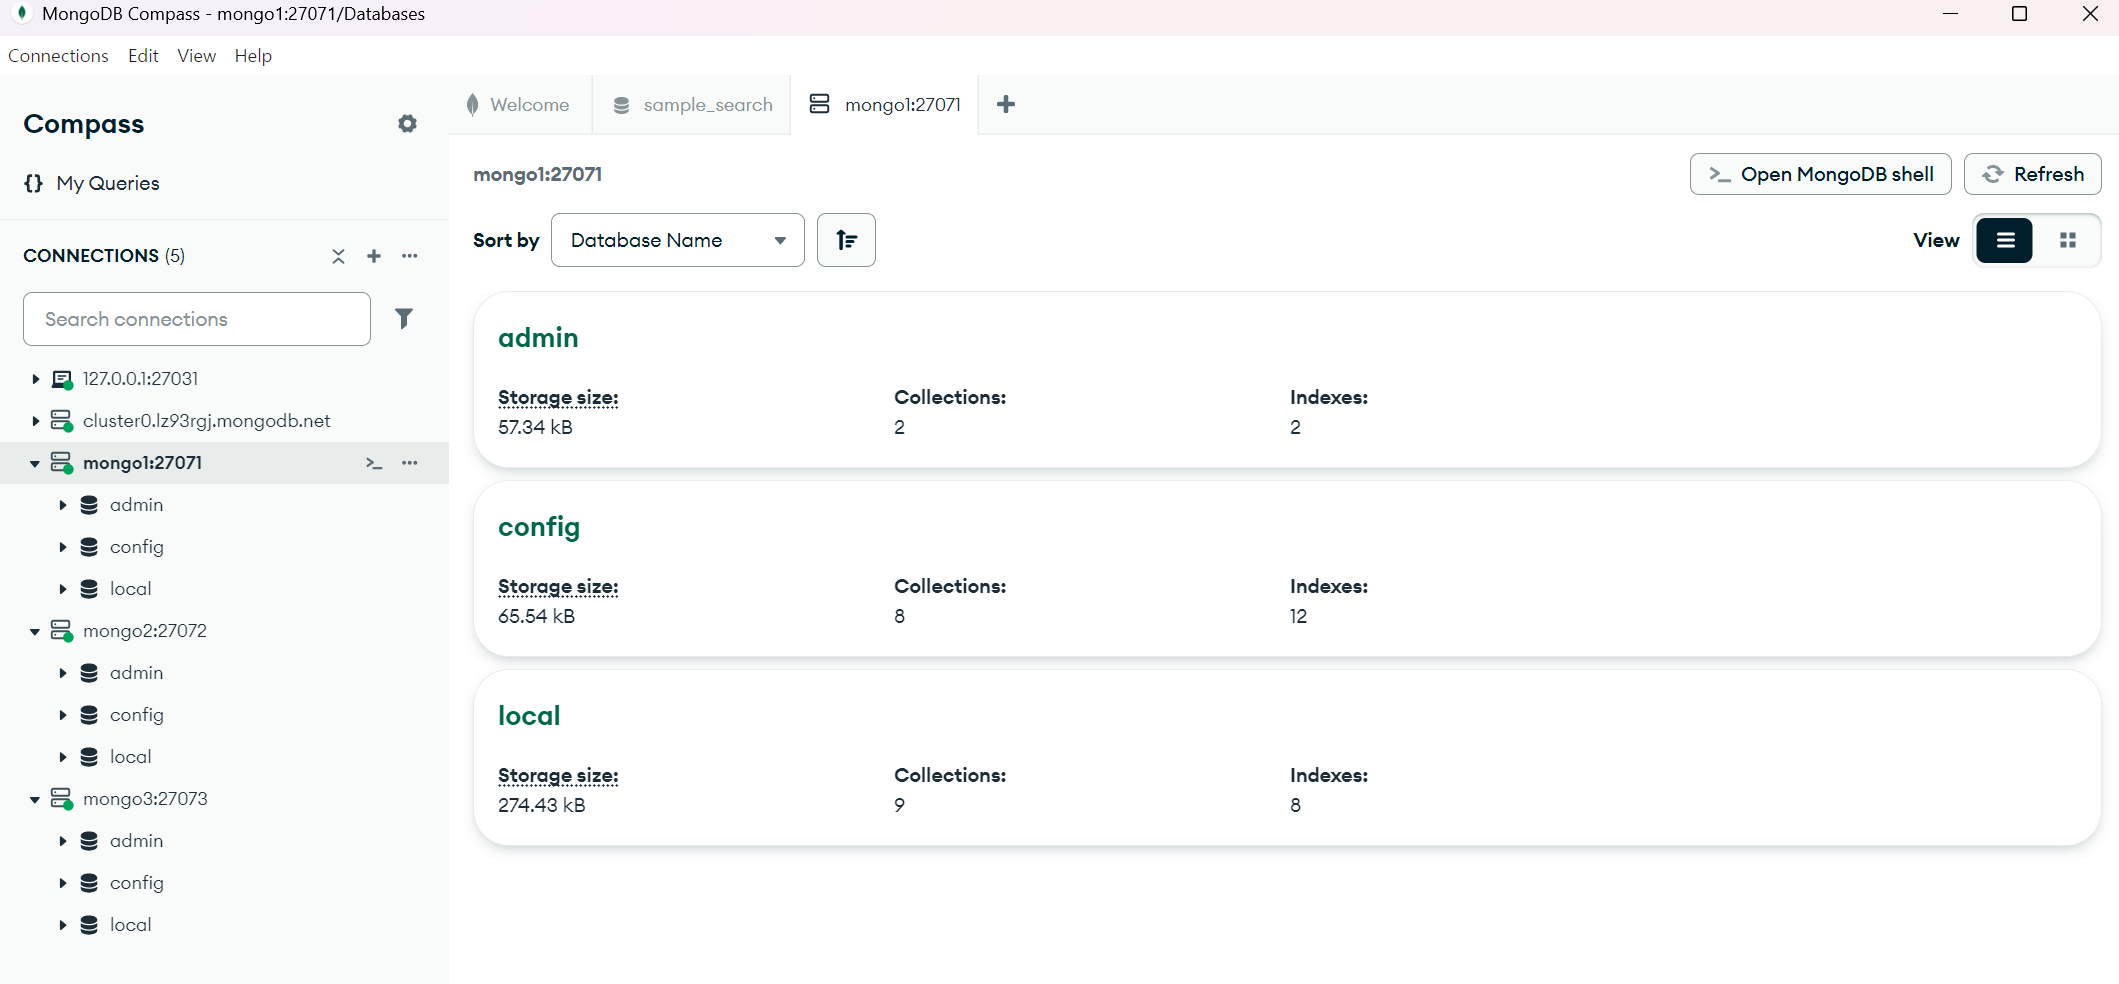Open mongo1:27071 sidebar actions menu

(x=410, y=463)
